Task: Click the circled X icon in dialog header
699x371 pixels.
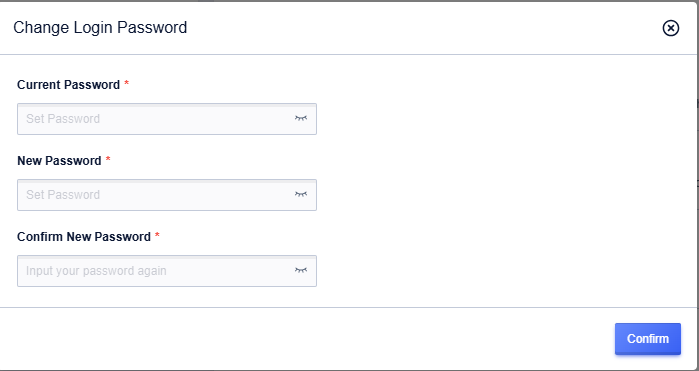Action: (x=670, y=28)
